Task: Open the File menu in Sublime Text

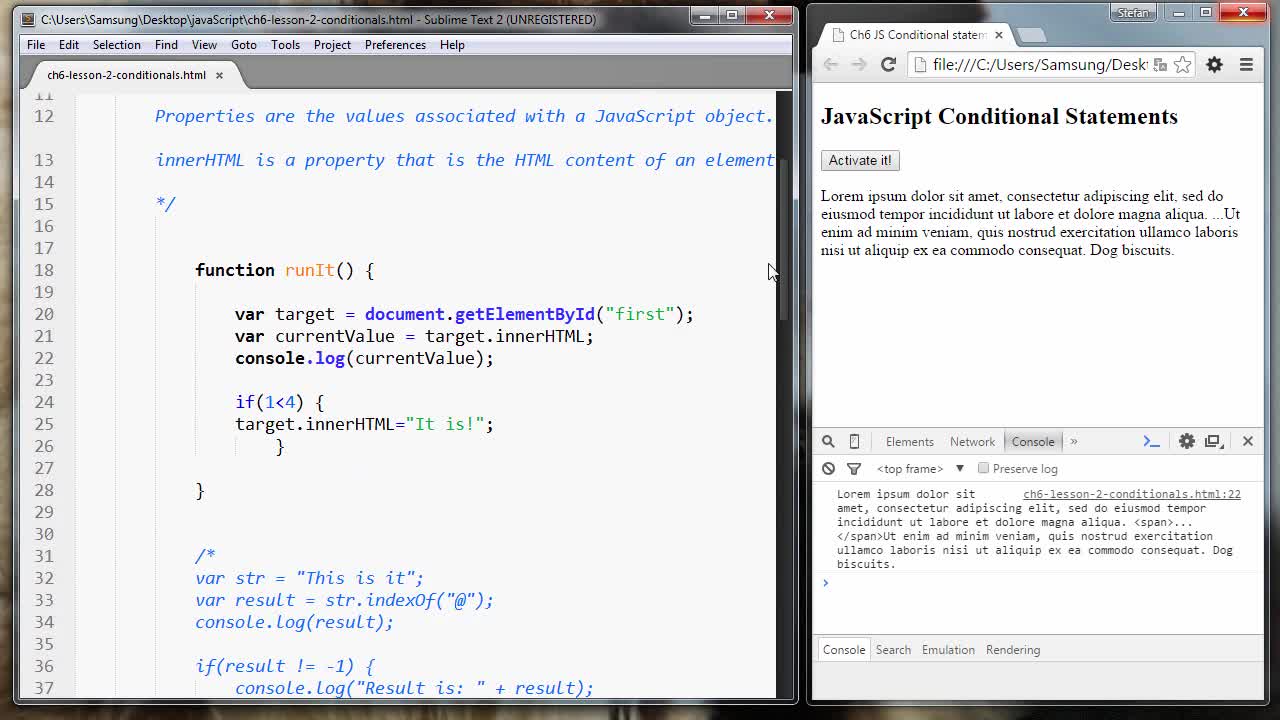Action: pyautogui.click(x=36, y=45)
